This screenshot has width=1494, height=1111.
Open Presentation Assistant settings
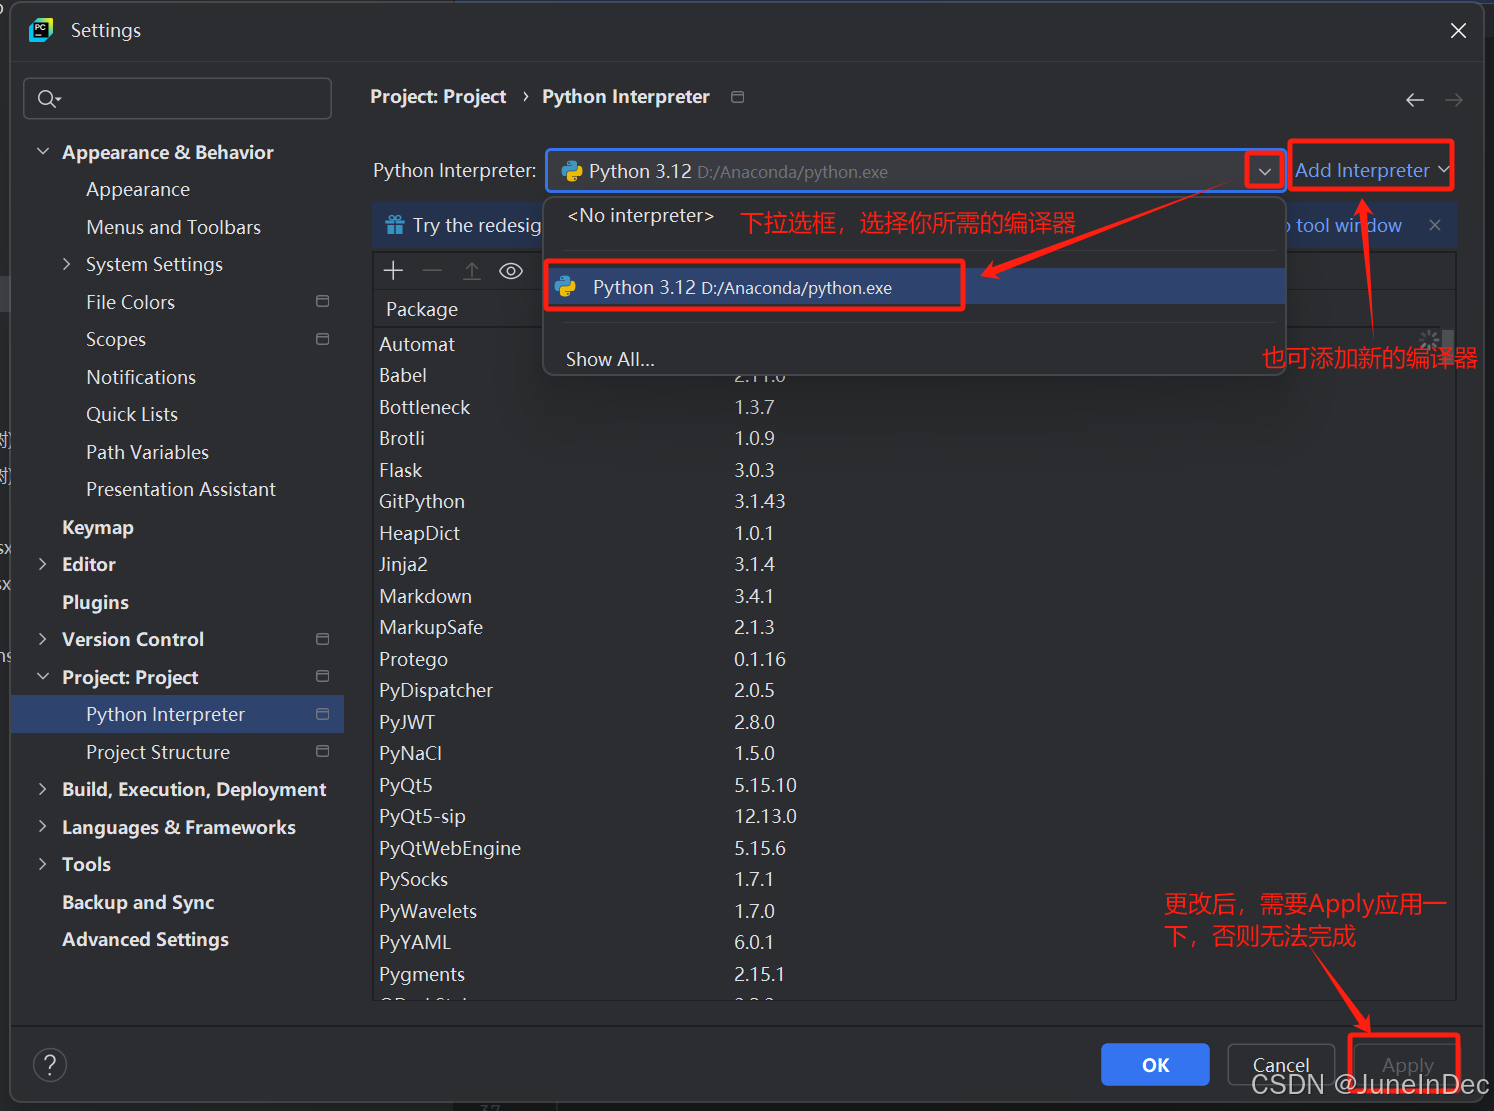coord(181,489)
